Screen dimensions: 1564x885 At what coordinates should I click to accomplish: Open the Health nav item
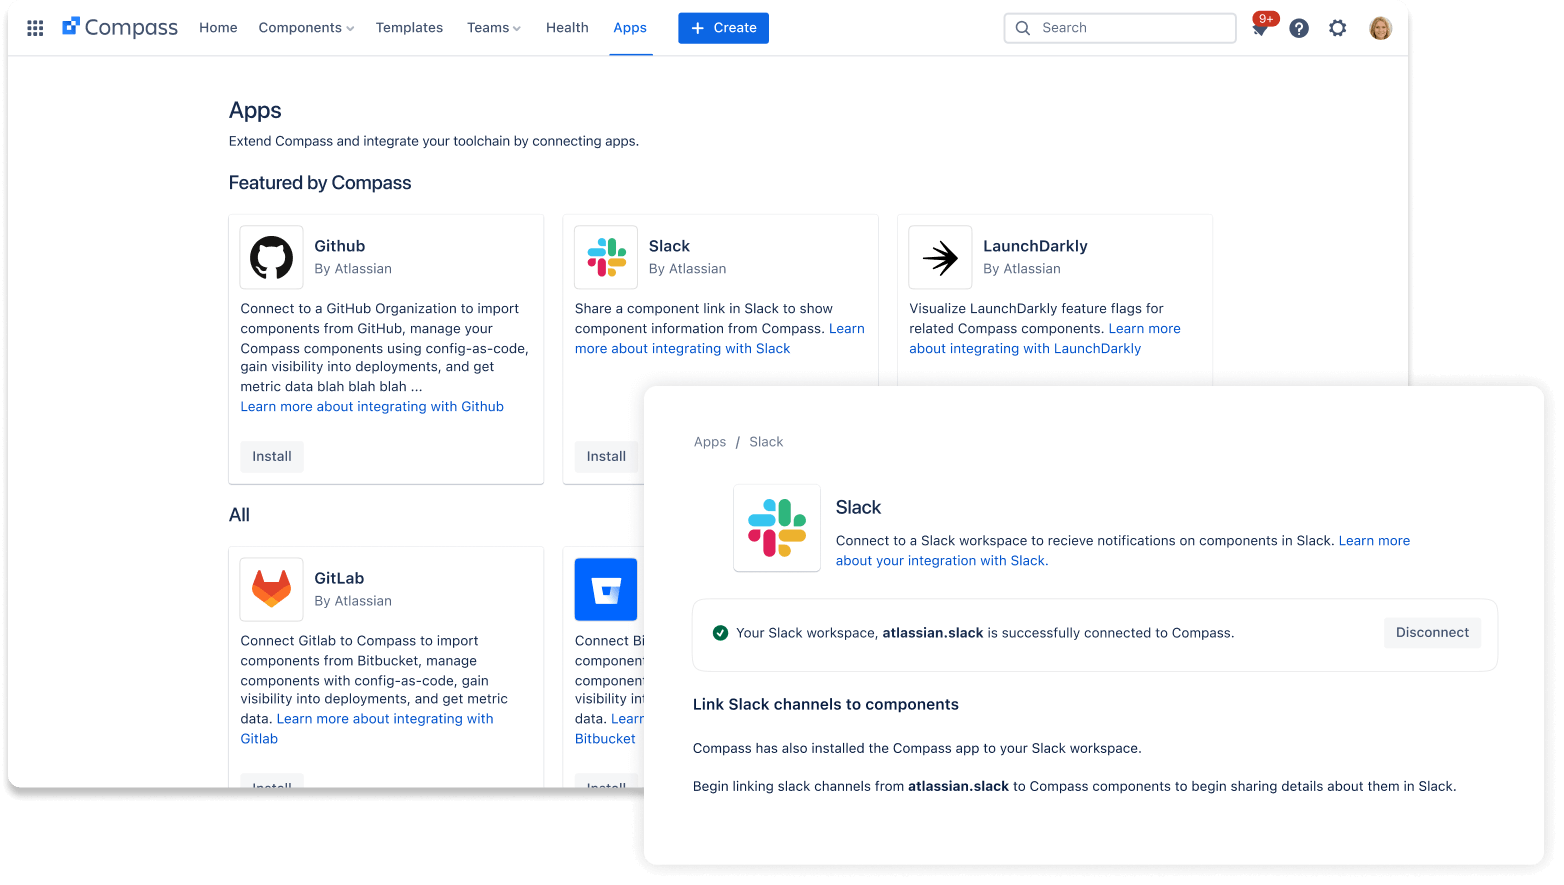tap(567, 28)
